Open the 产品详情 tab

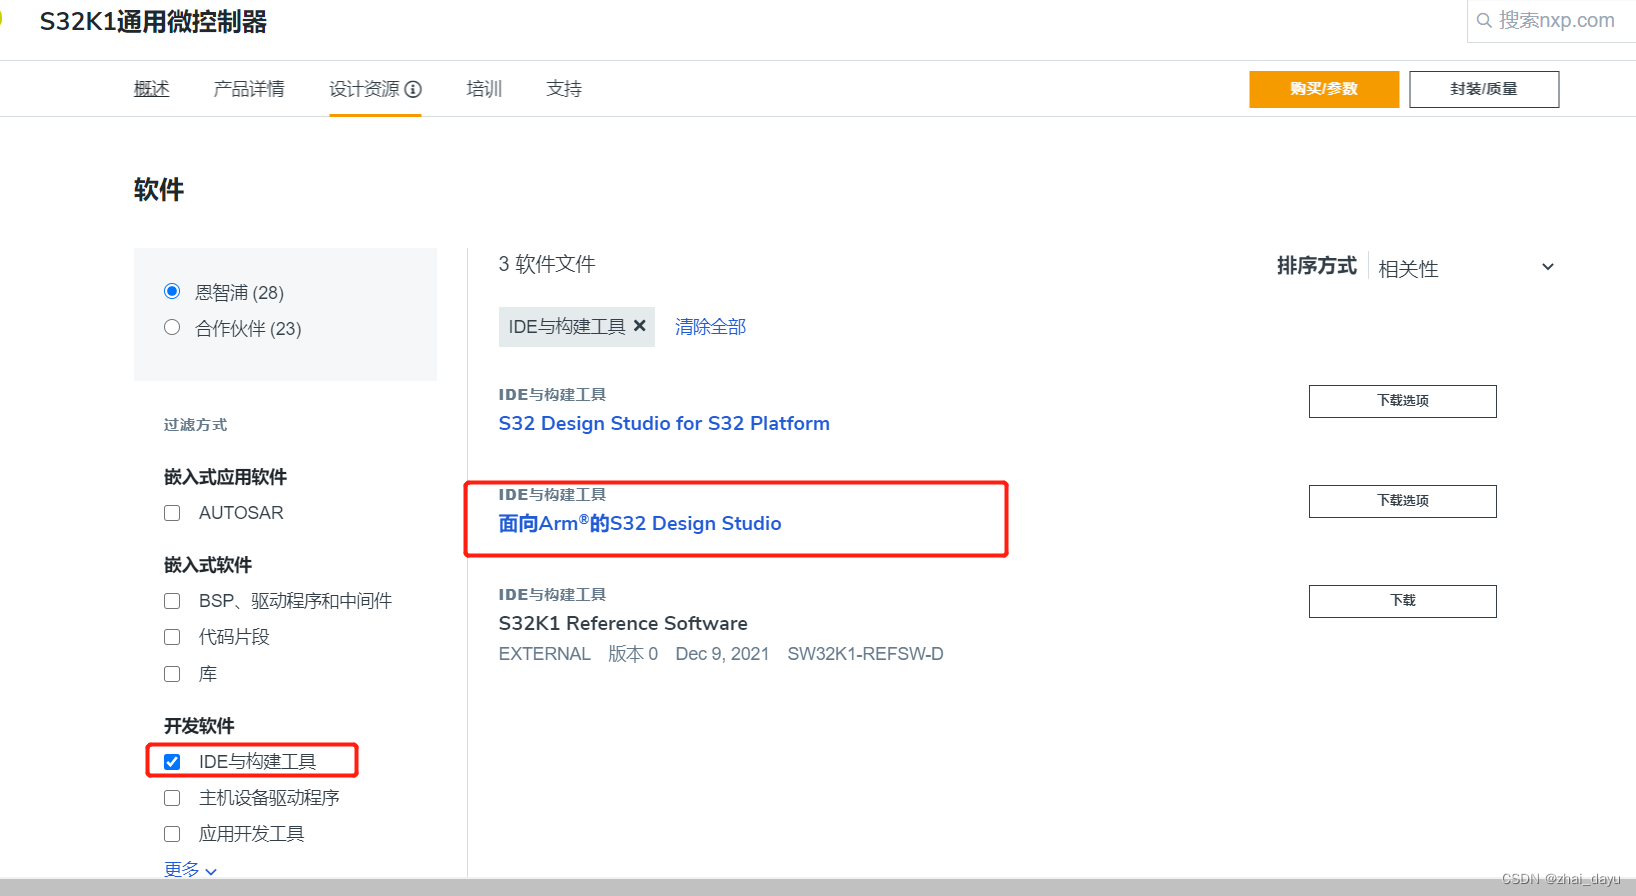click(249, 89)
